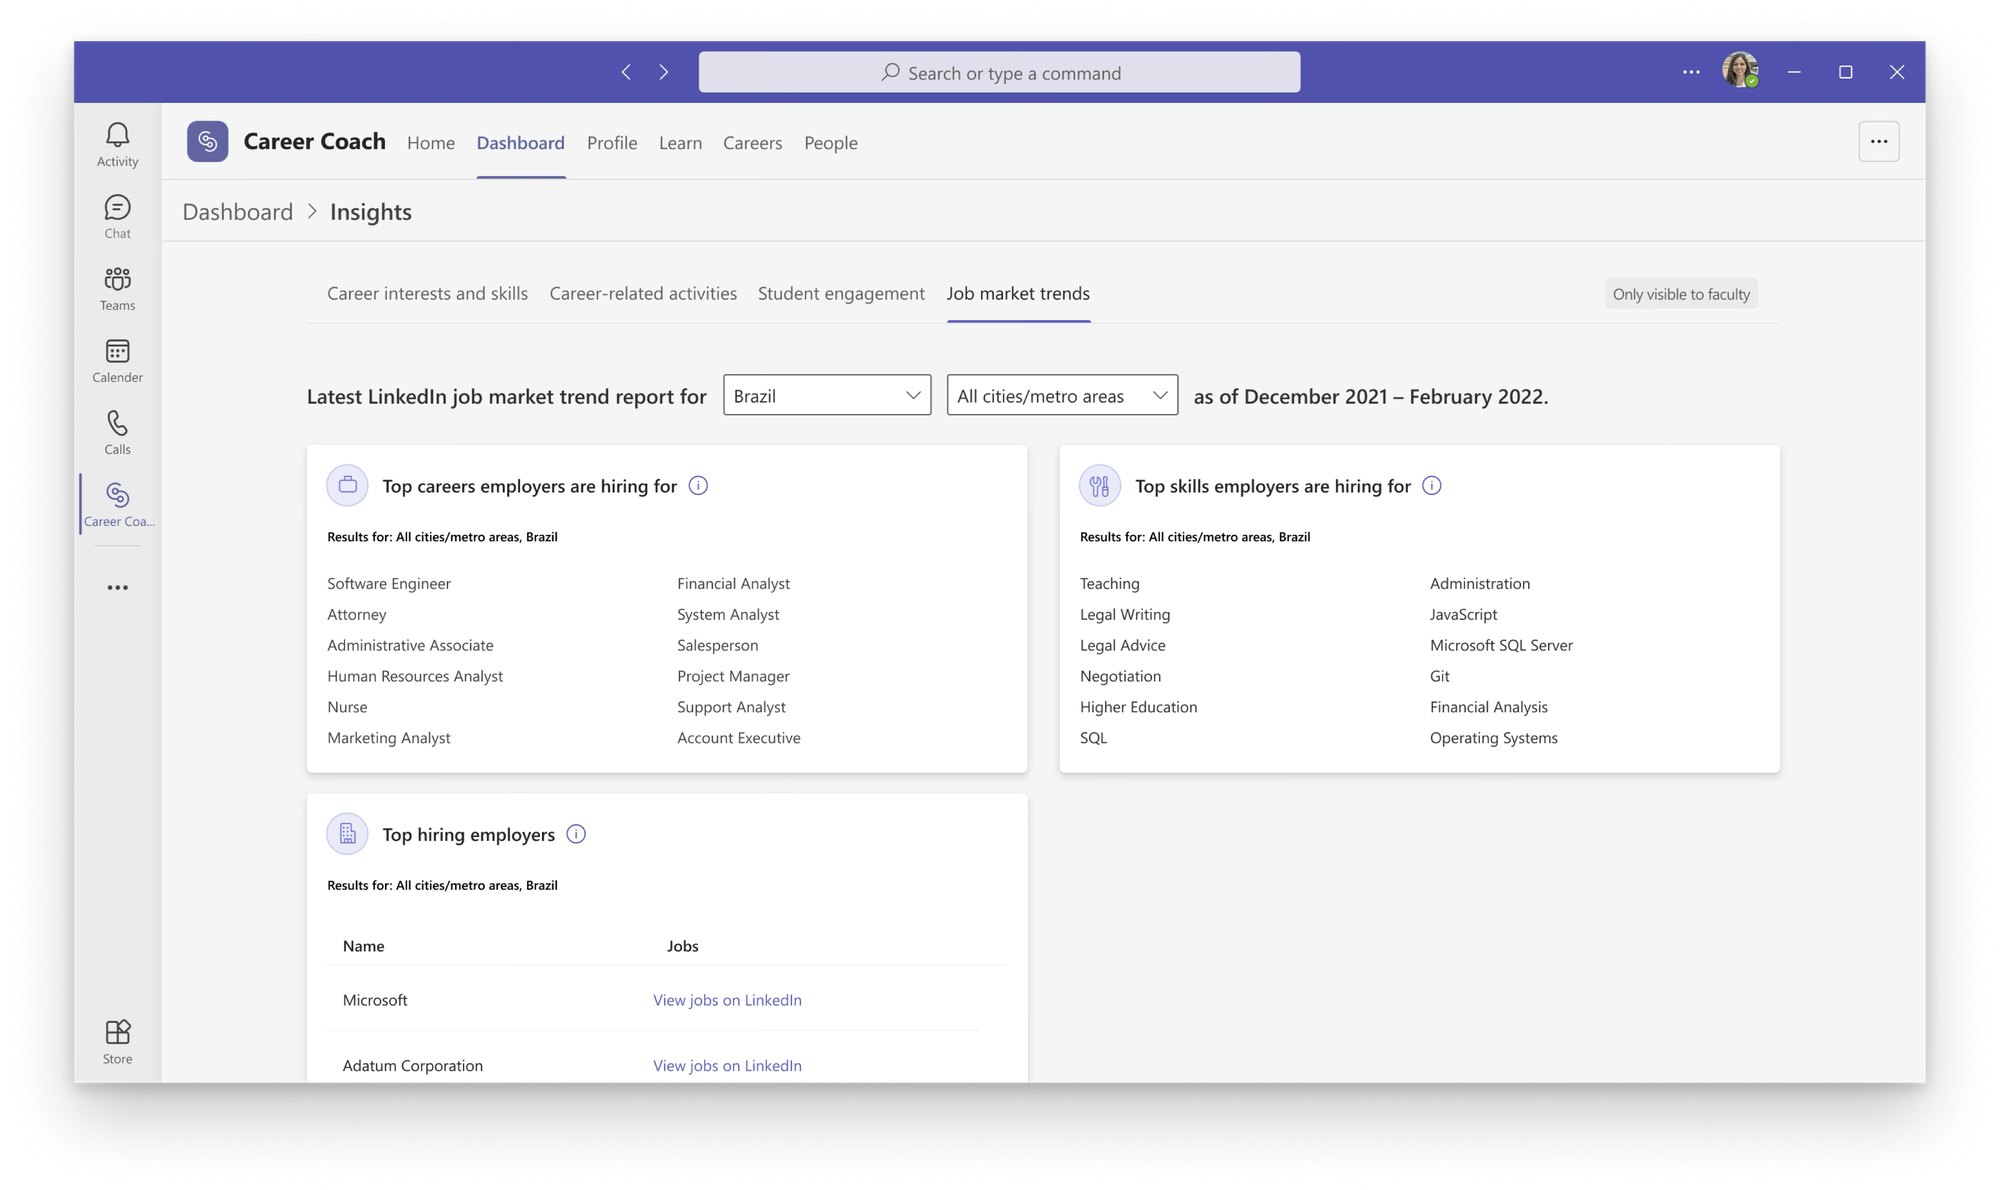Open the Learn tab
The image size is (2000, 1190).
click(680, 143)
